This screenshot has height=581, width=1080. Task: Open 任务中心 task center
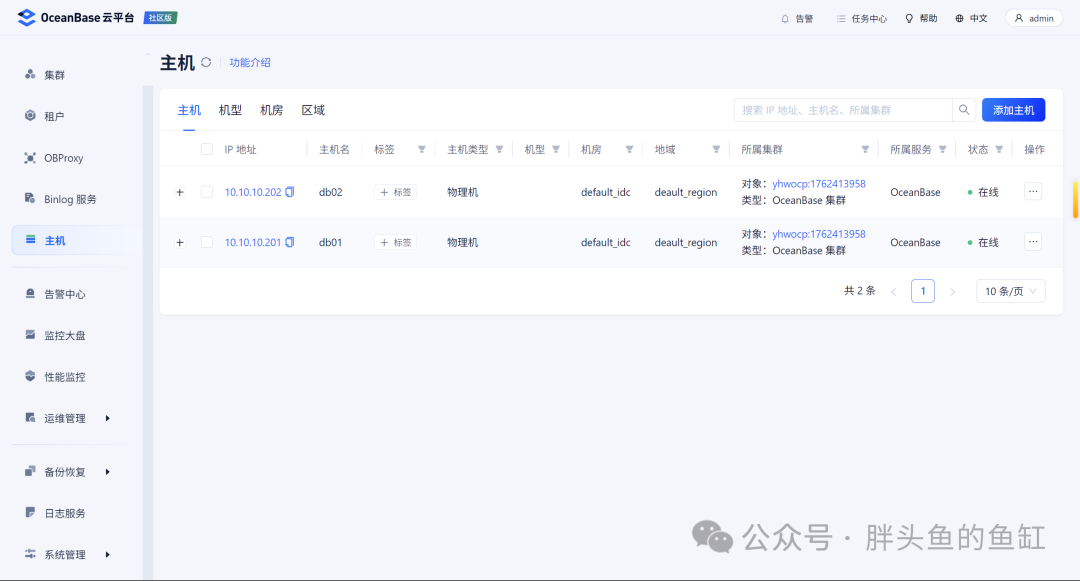tap(862, 19)
